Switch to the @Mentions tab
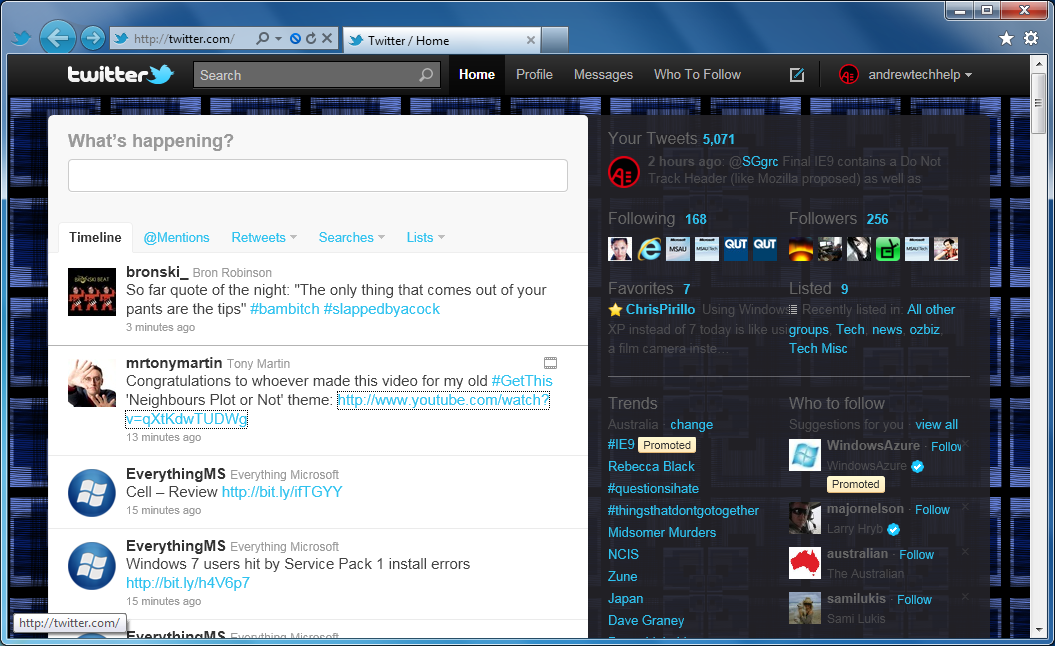The image size is (1055, 646). click(x=176, y=238)
